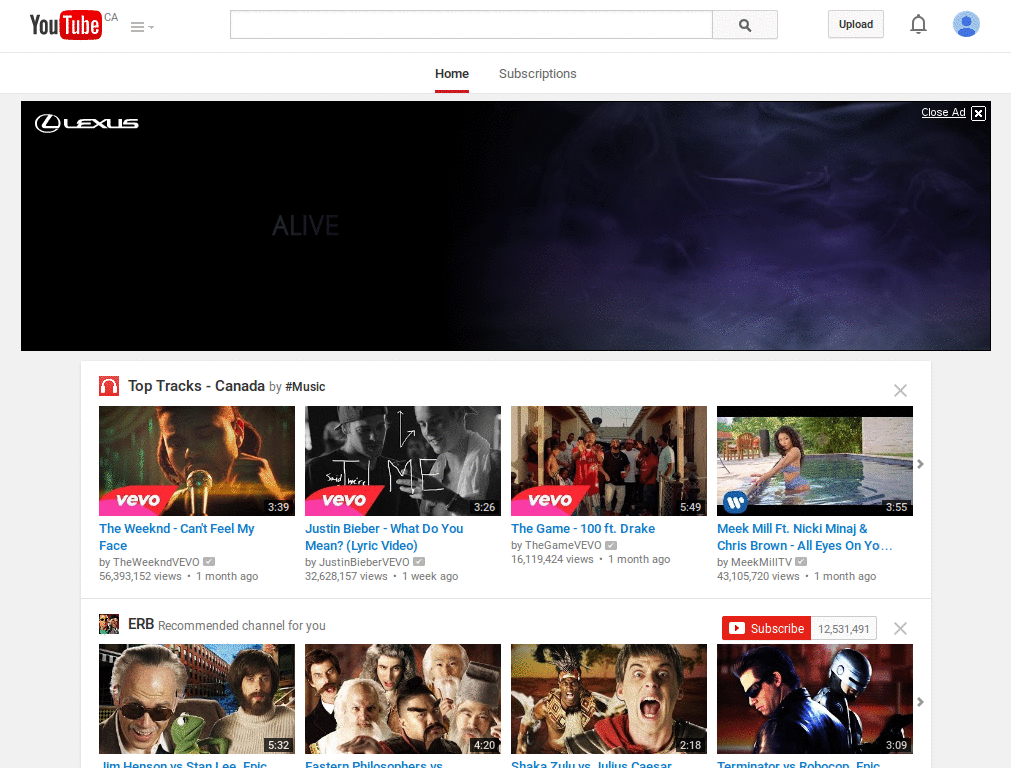The width and height of the screenshot is (1024, 768).
Task: Click verified badge beside JustinBieberVEVO
Action: (419, 562)
